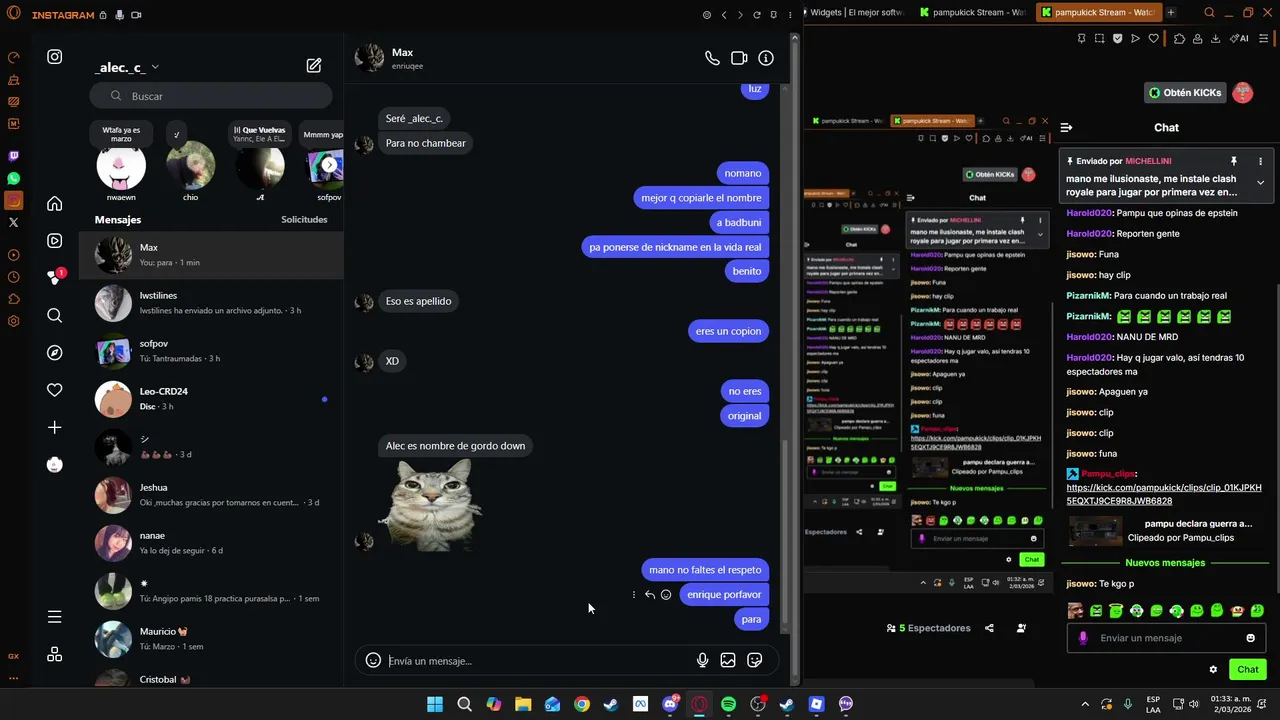Show next notes with the stories arrow

(329, 165)
